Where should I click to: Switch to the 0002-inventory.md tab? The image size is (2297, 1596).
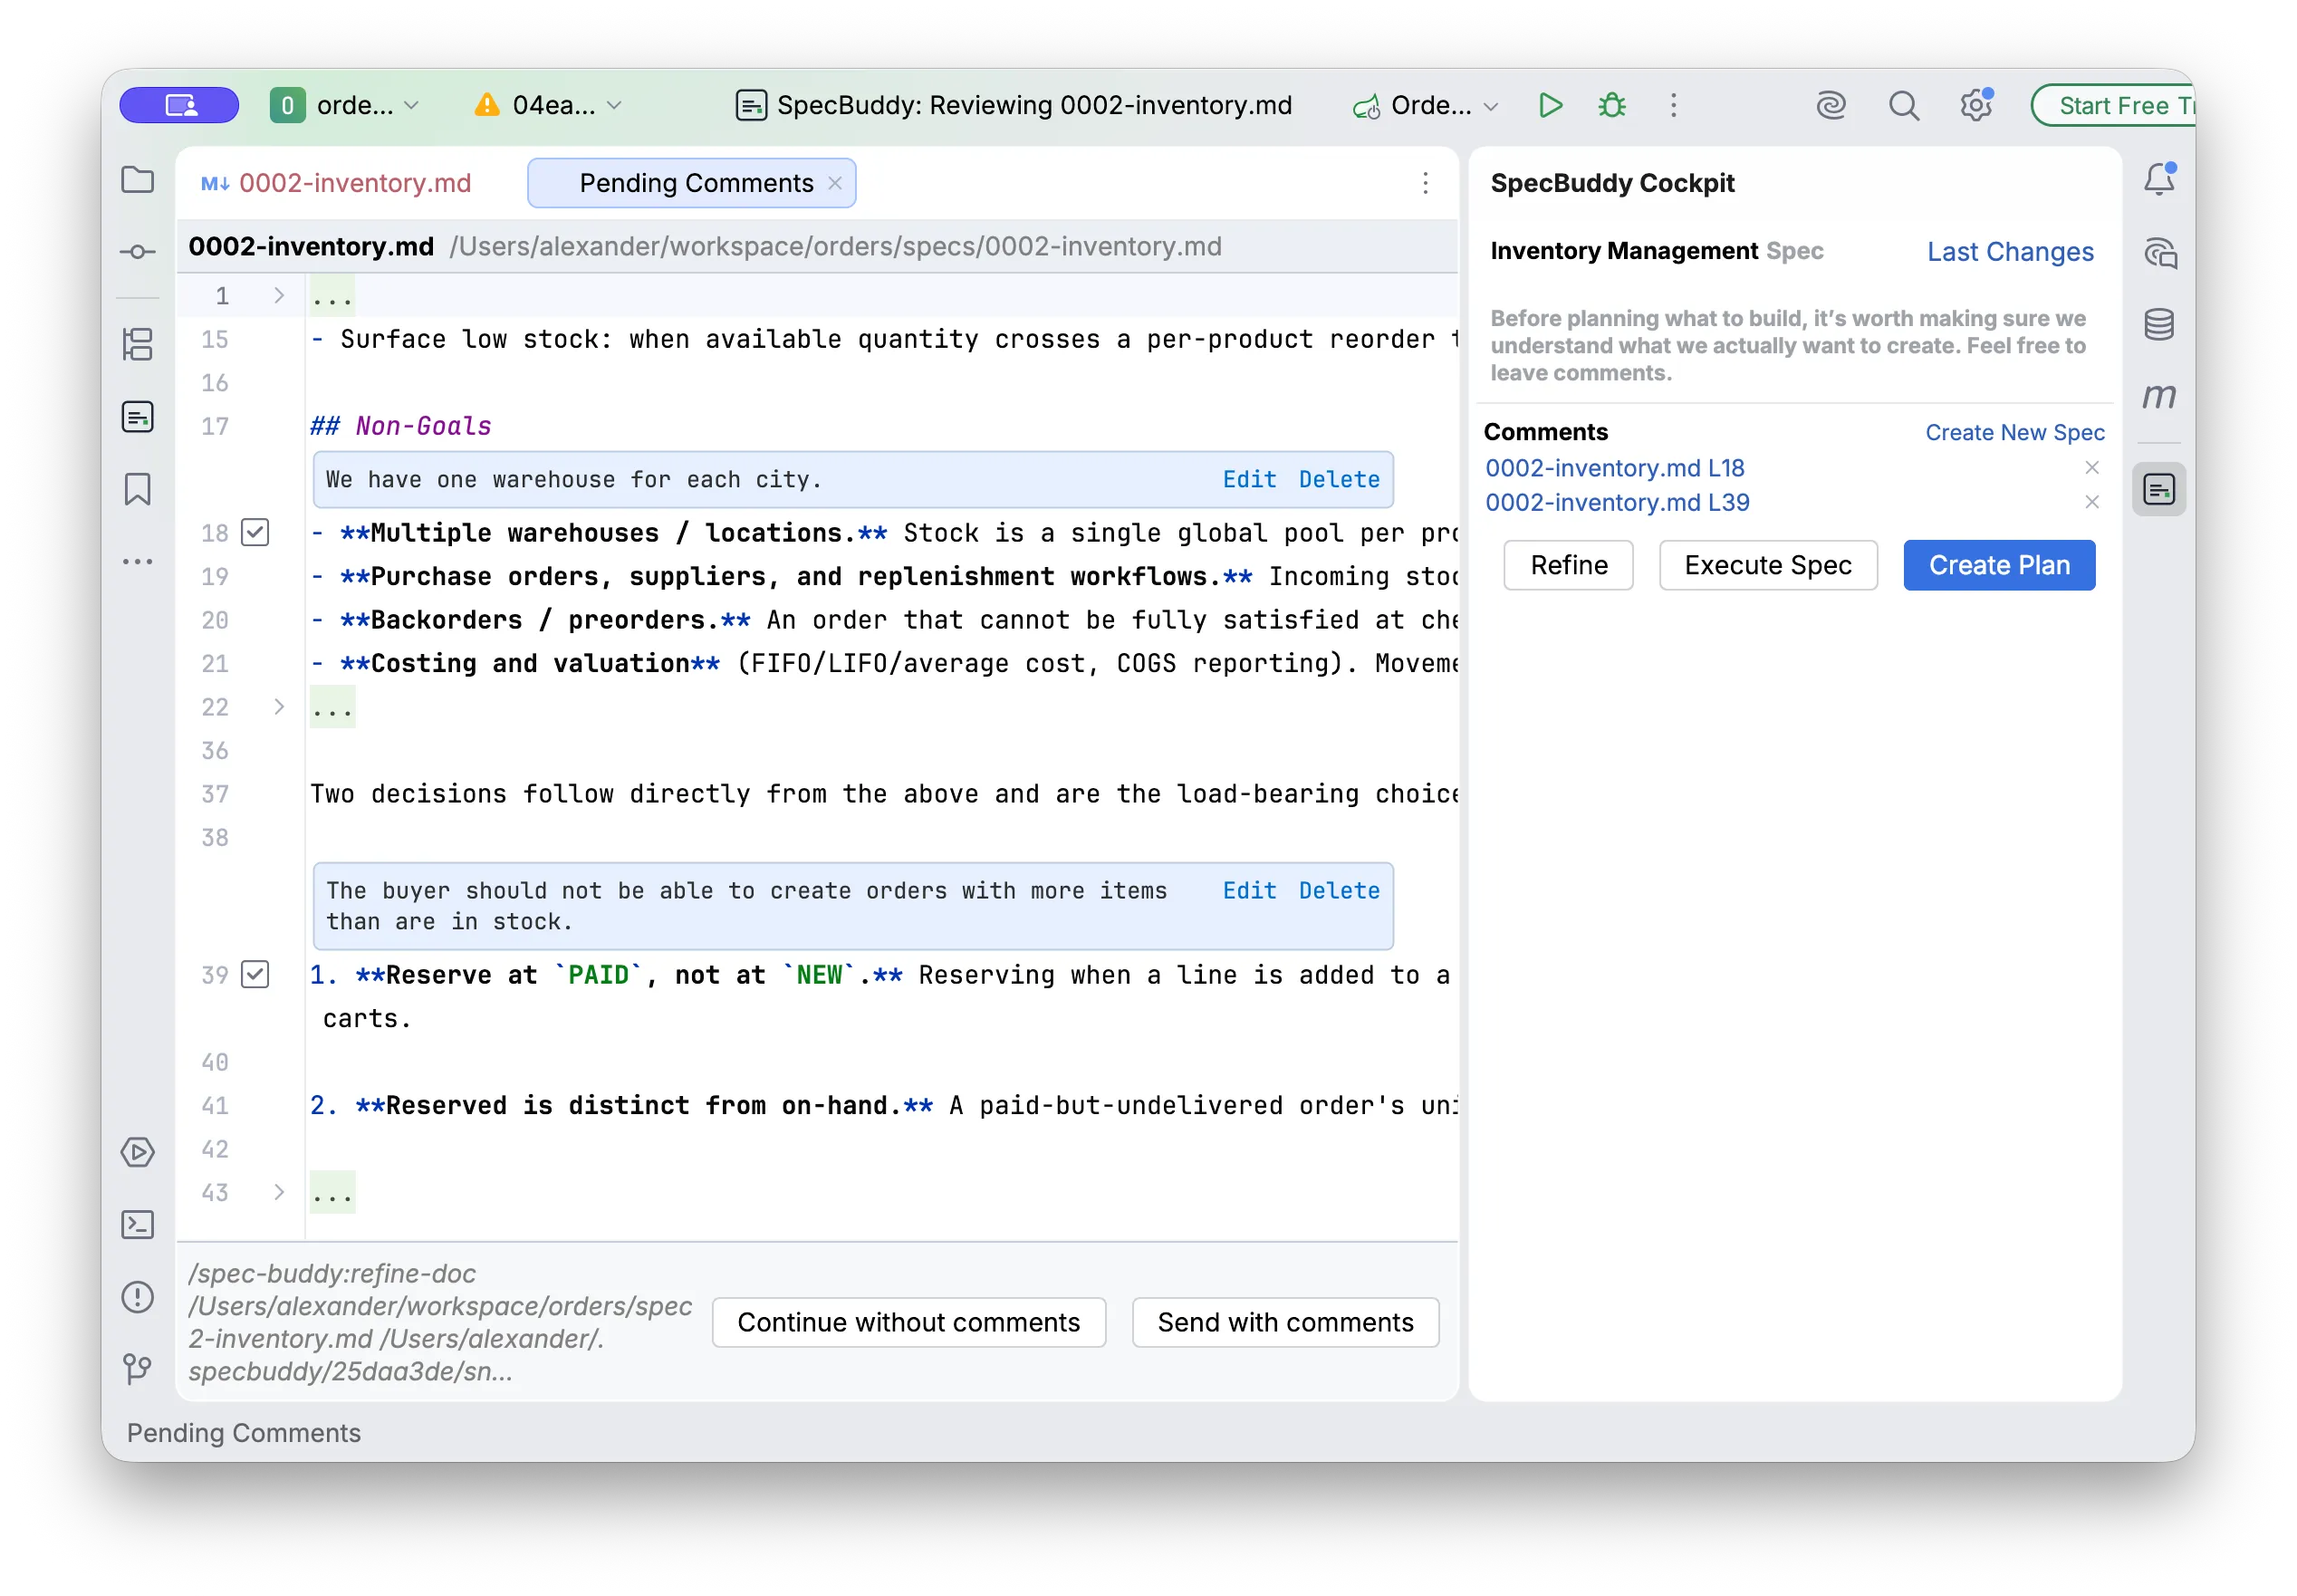click(x=337, y=183)
